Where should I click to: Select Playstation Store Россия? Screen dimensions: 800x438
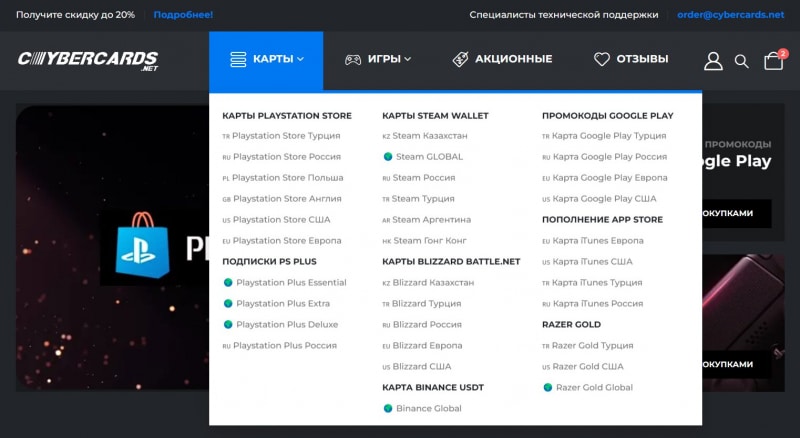282,157
